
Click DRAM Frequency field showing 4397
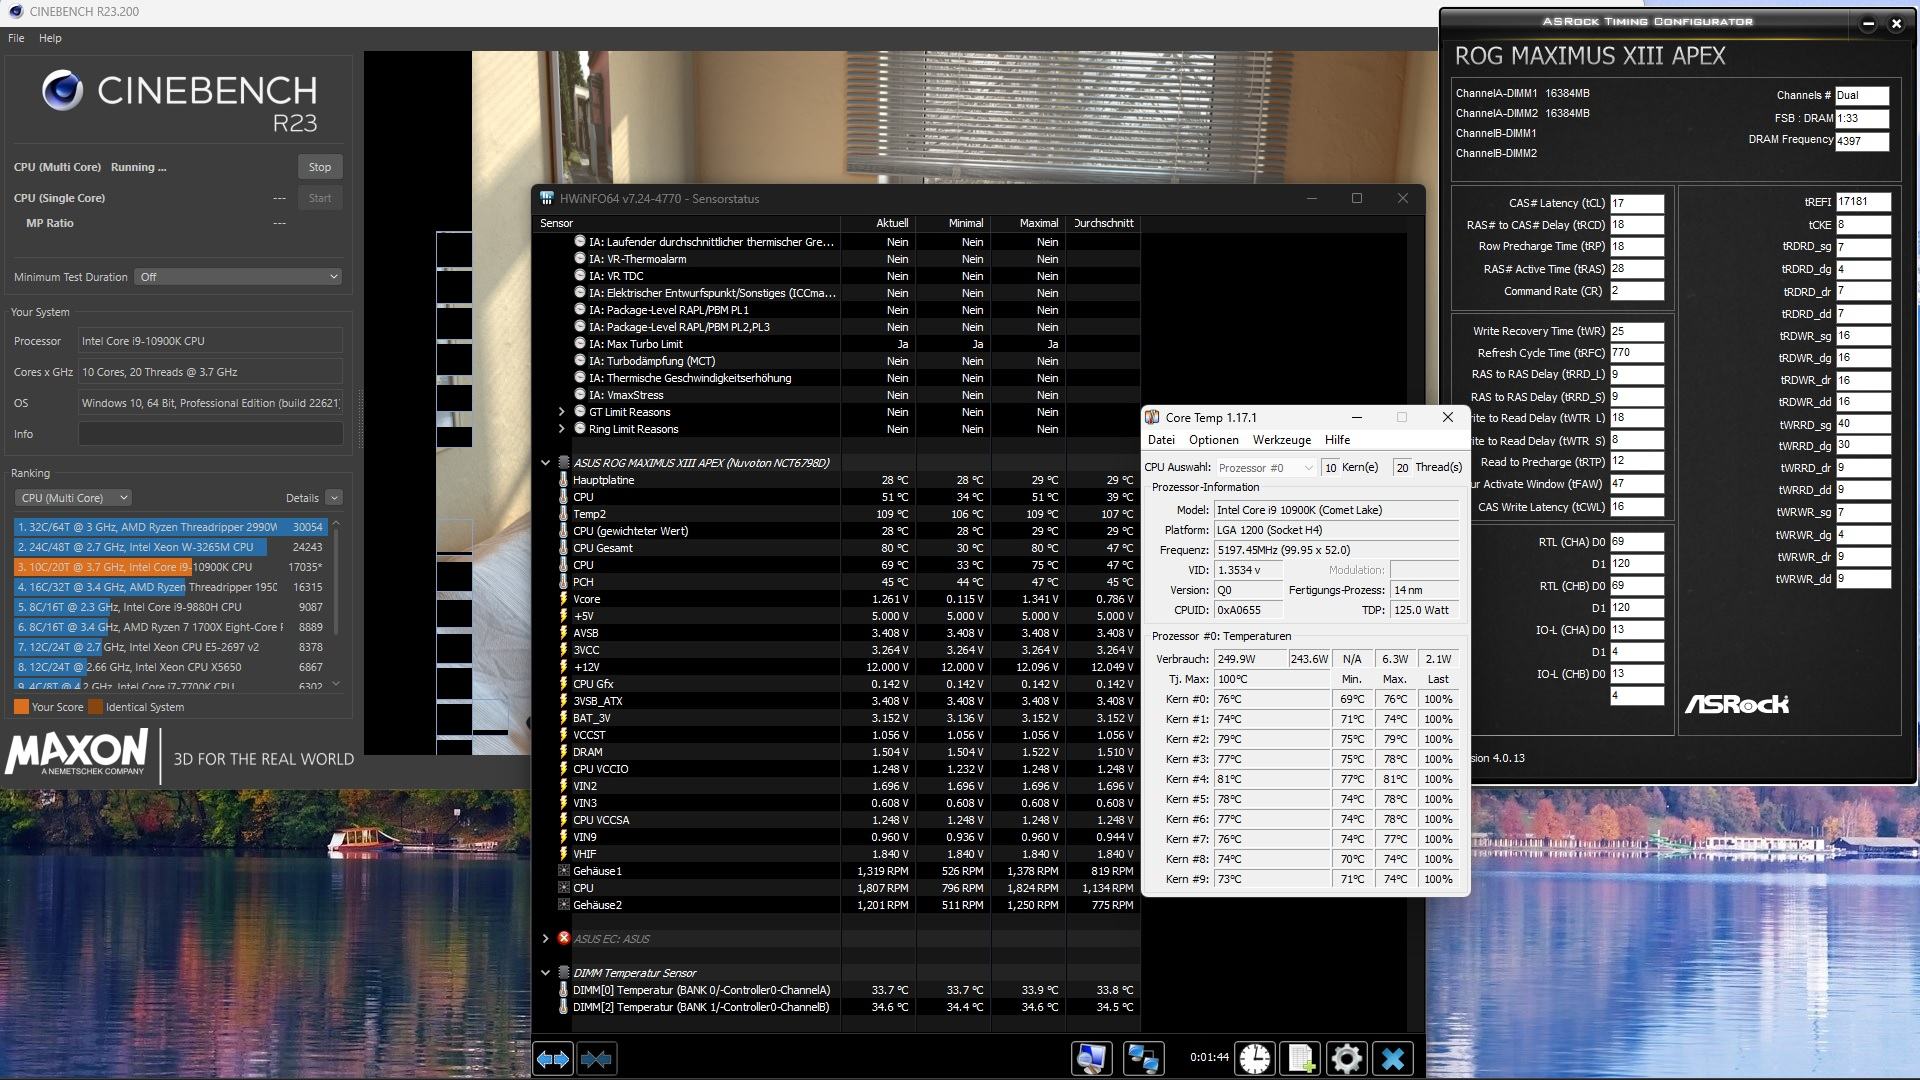coord(1862,141)
